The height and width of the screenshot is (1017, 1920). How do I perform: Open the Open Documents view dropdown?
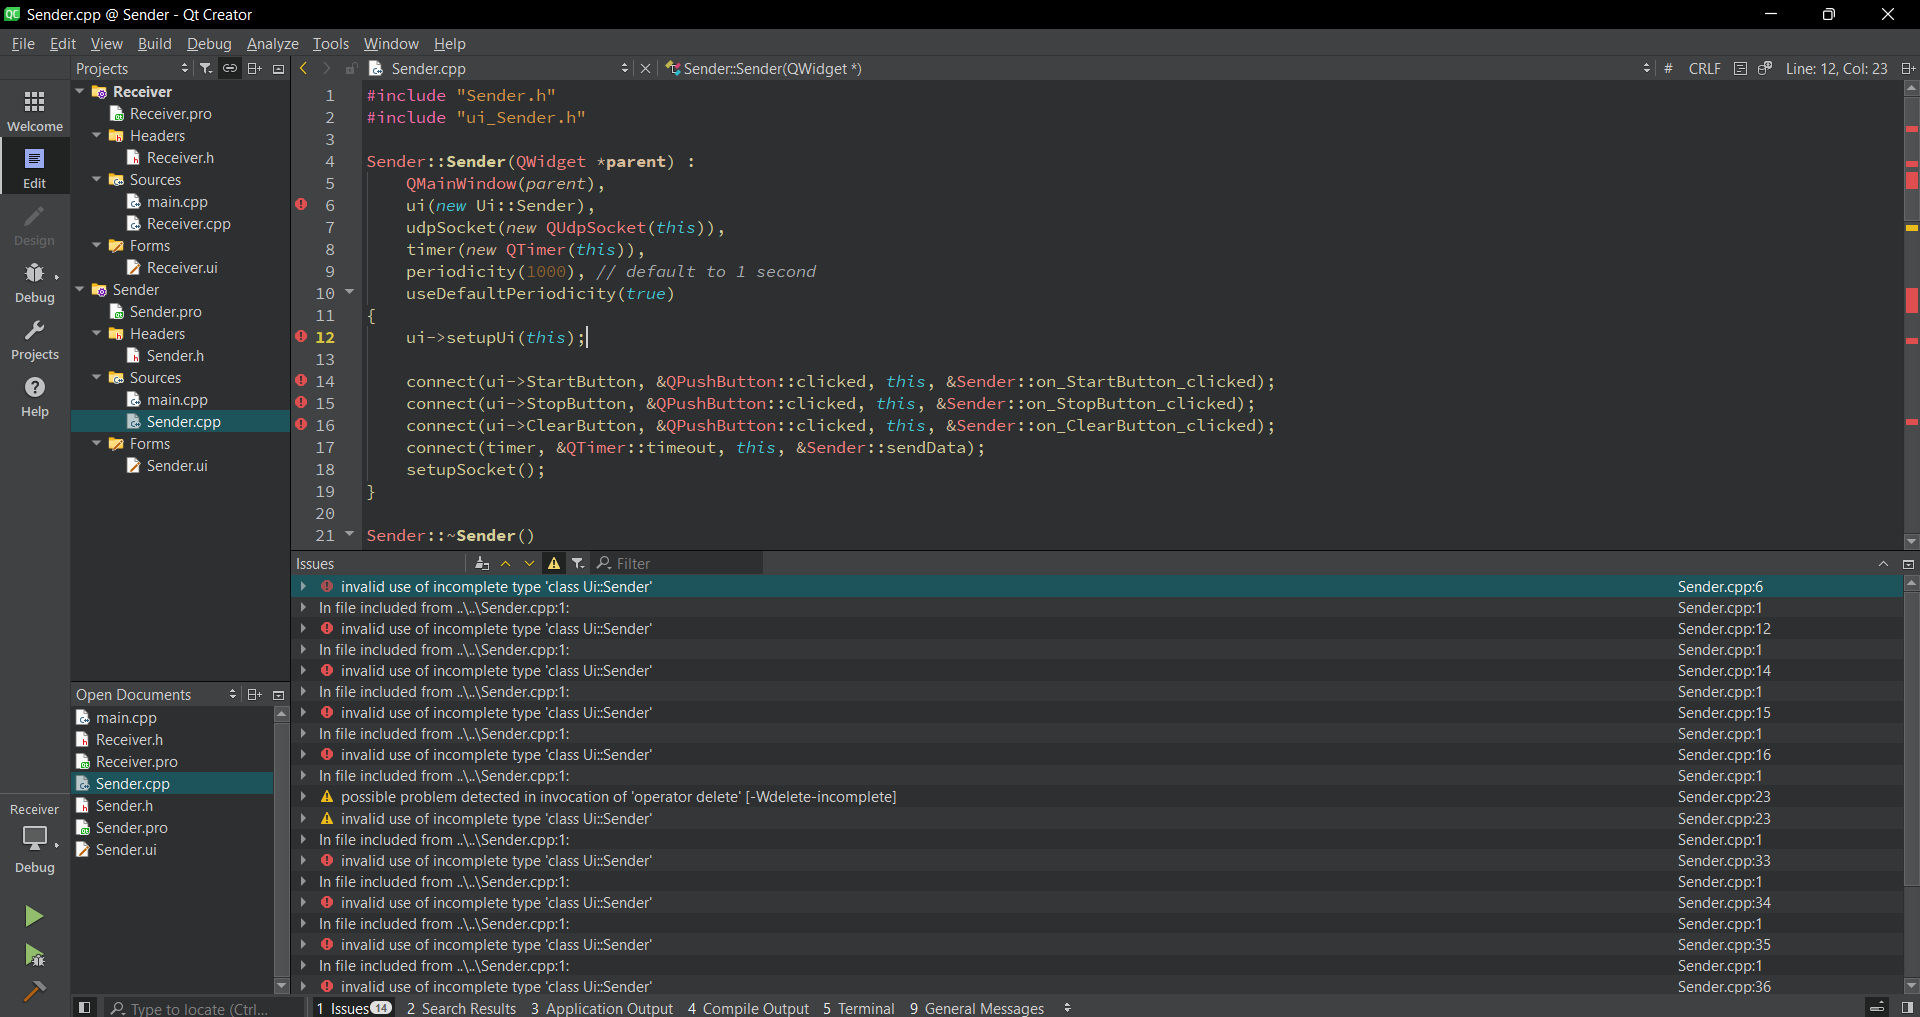click(156, 694)
